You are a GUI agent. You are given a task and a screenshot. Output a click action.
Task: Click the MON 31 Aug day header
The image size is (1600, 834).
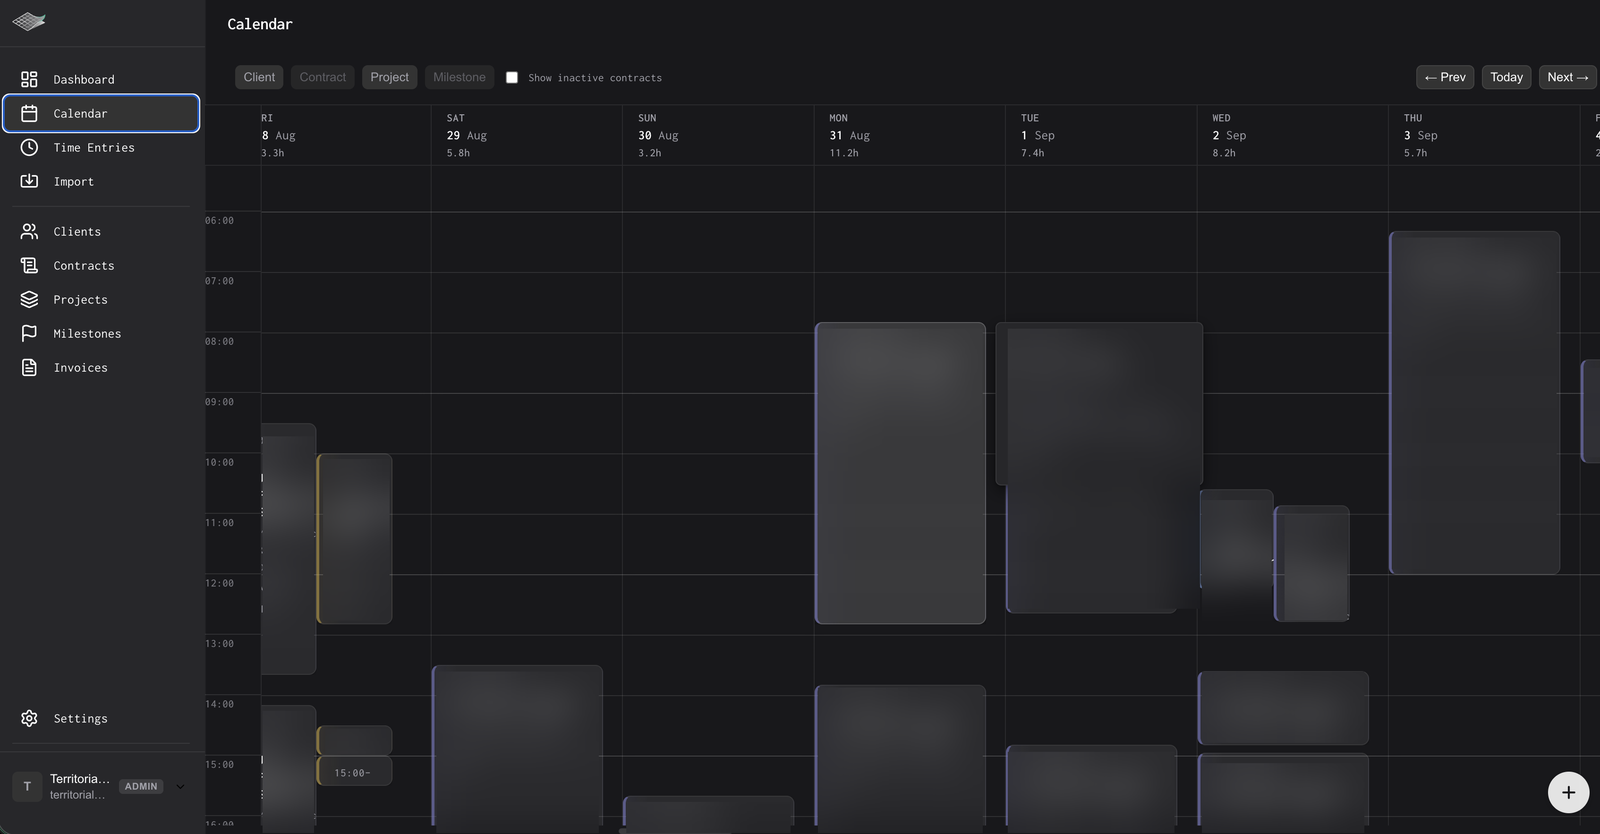909,135
